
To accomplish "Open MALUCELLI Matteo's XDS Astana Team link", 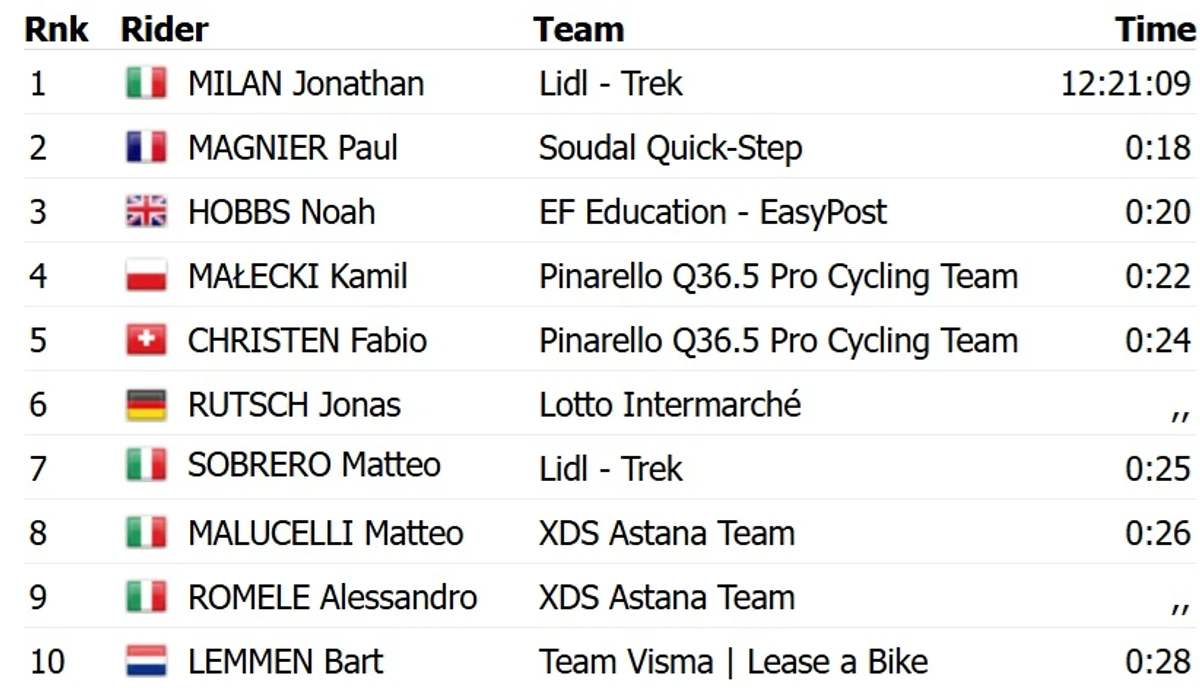I will [x=667, y=533].
